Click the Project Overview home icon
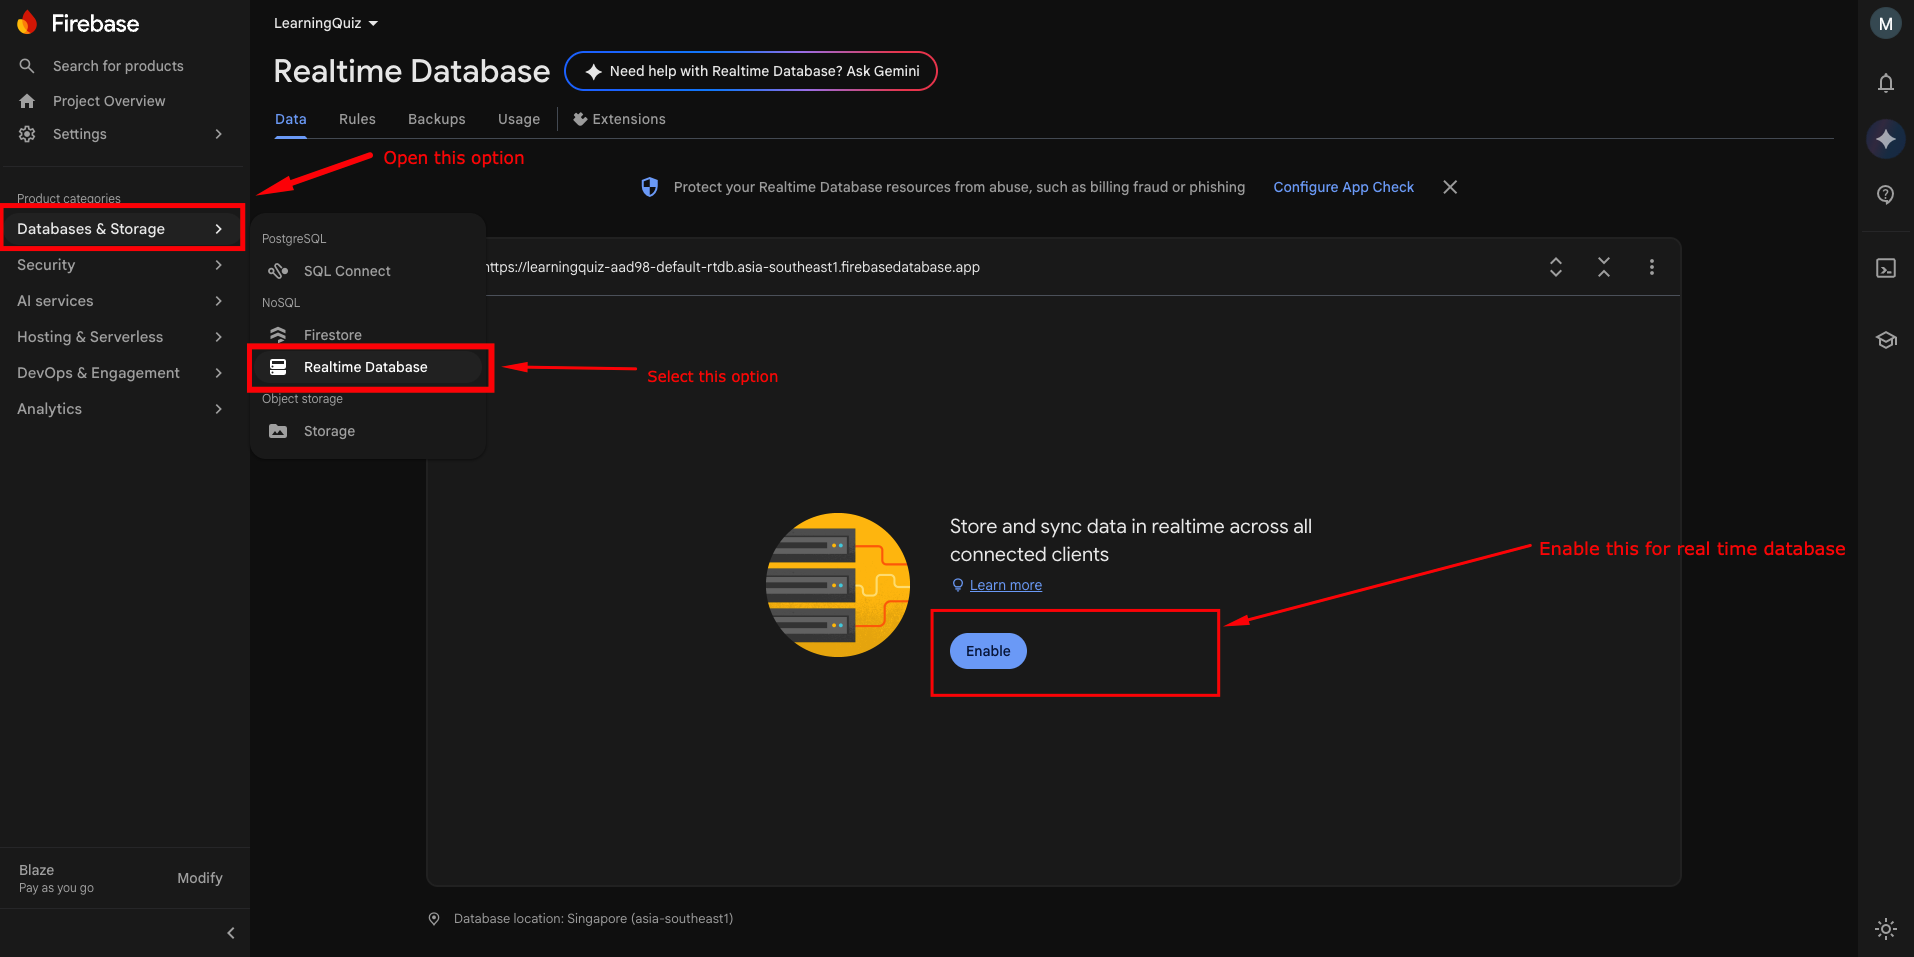The image size is (1914, 957). point(27,101)
